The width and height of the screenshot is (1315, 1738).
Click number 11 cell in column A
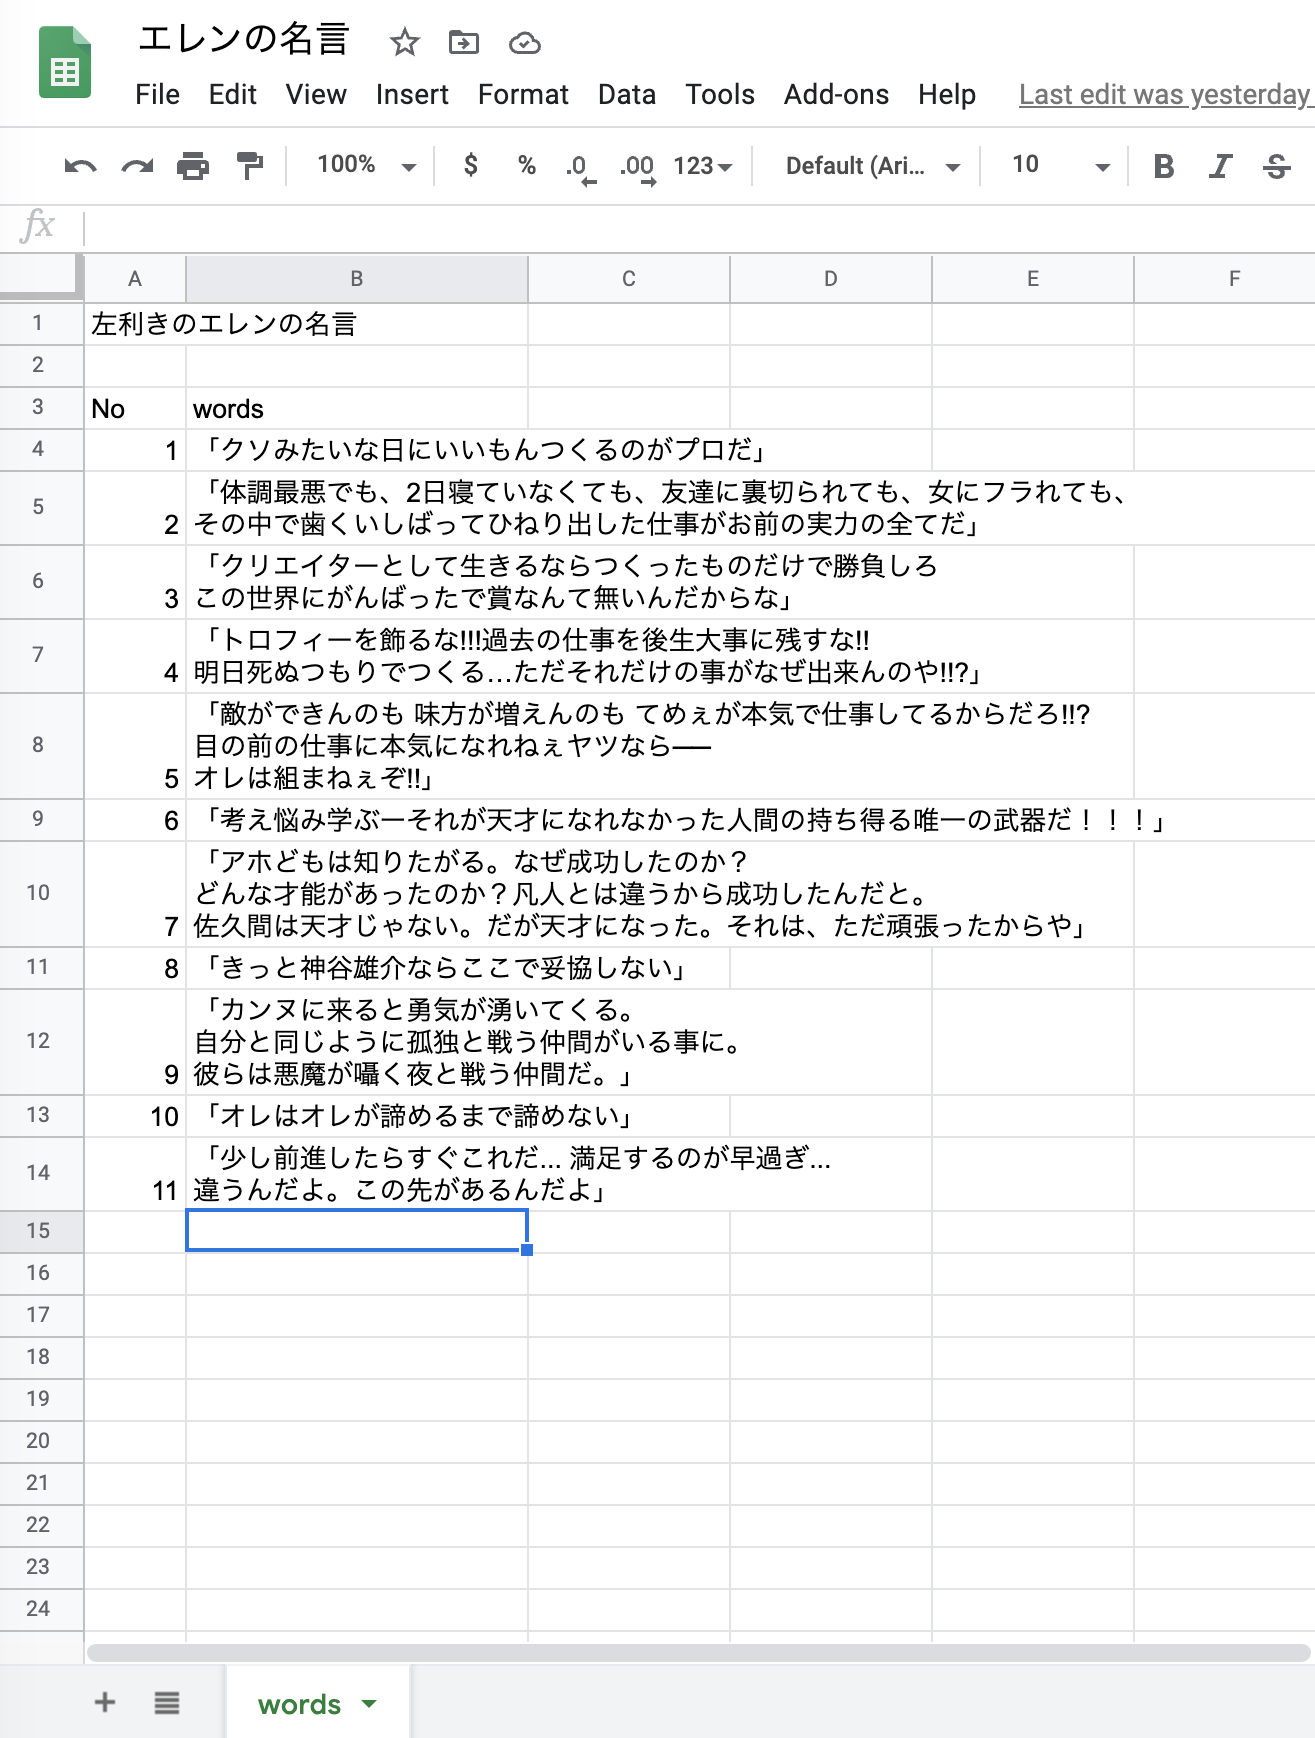135,1174
